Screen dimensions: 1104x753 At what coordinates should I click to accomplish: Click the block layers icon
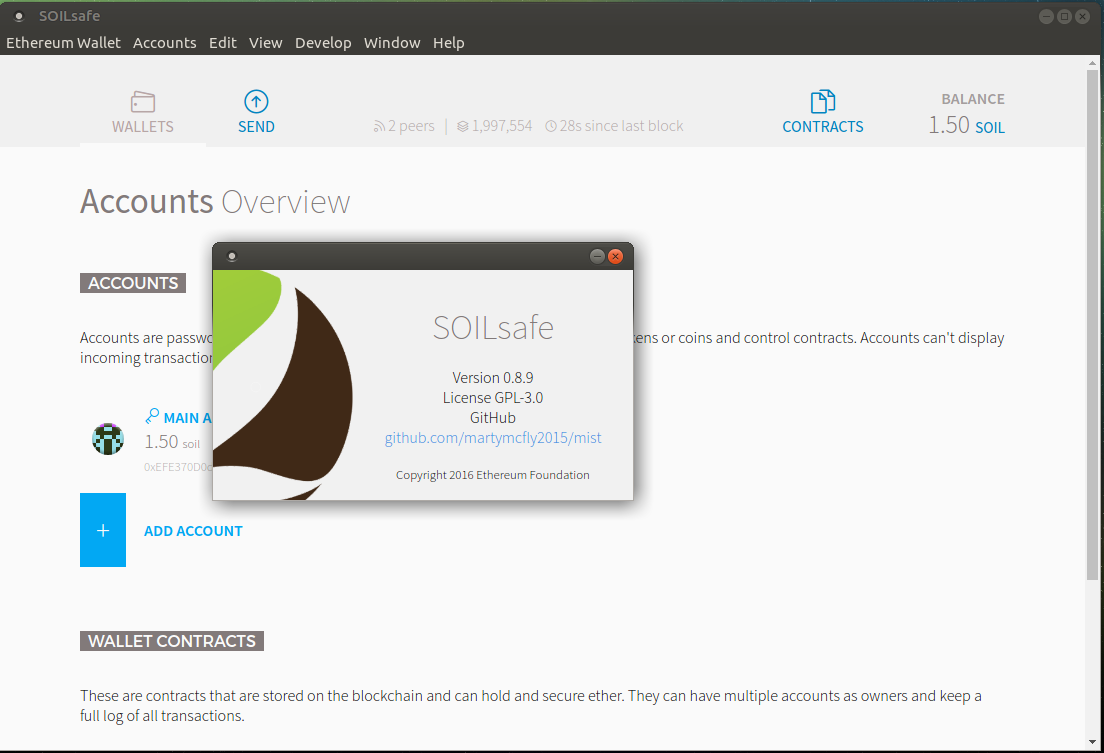[463, 126]
